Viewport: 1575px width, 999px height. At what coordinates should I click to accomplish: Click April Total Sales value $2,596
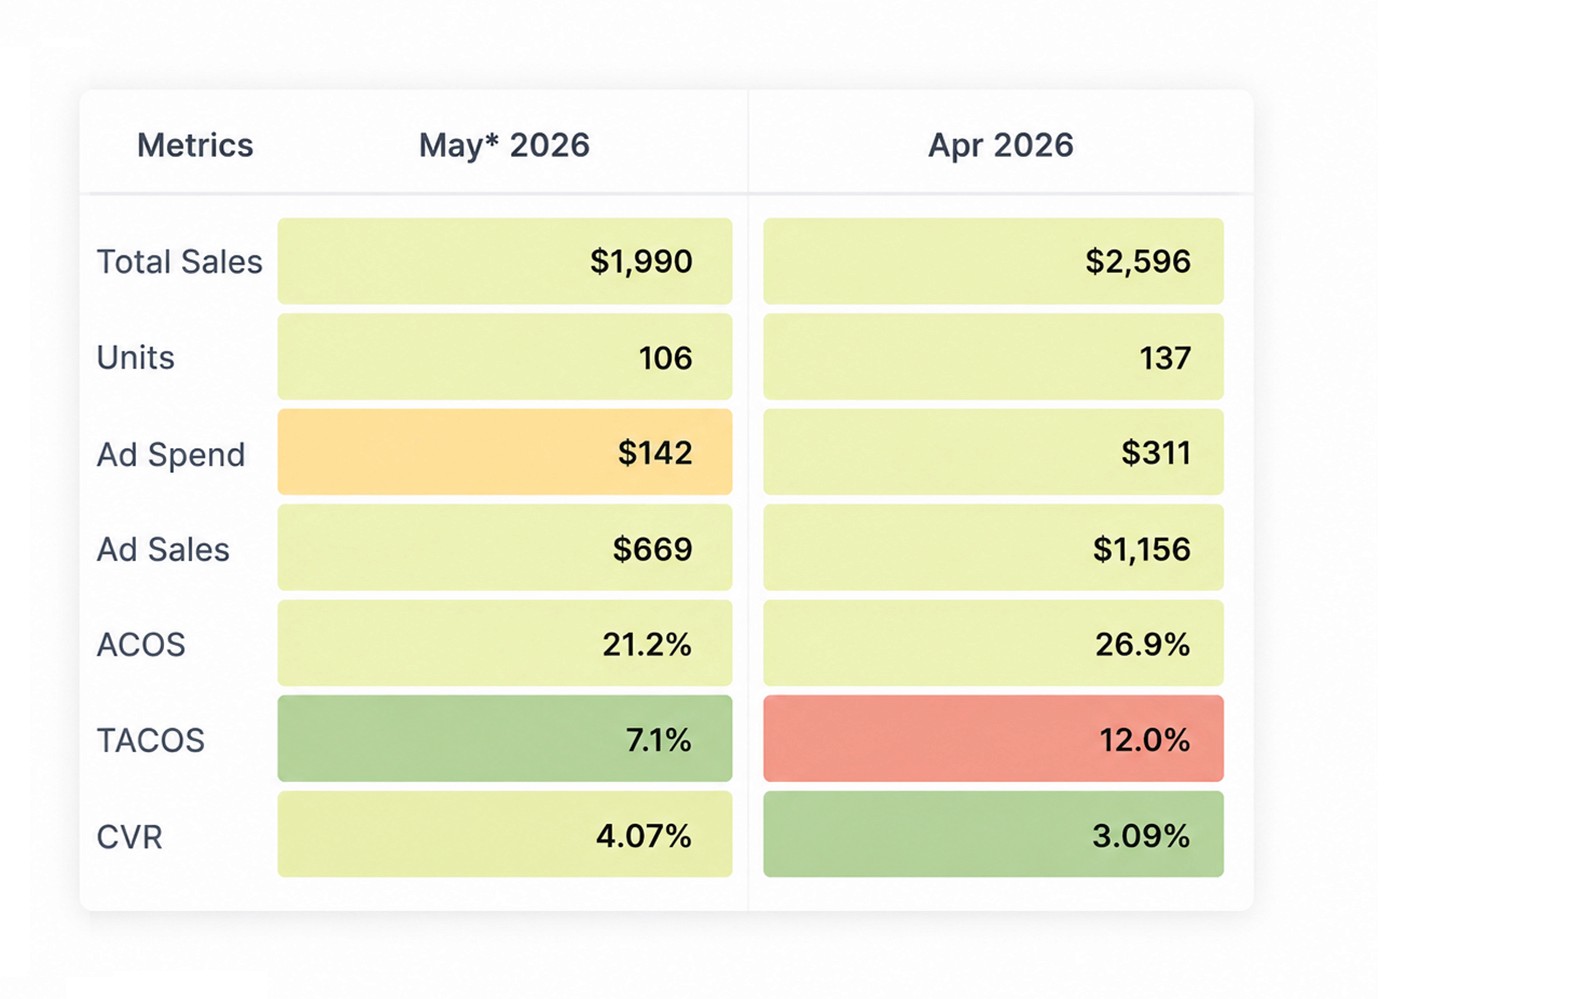(x=993, y=261)
